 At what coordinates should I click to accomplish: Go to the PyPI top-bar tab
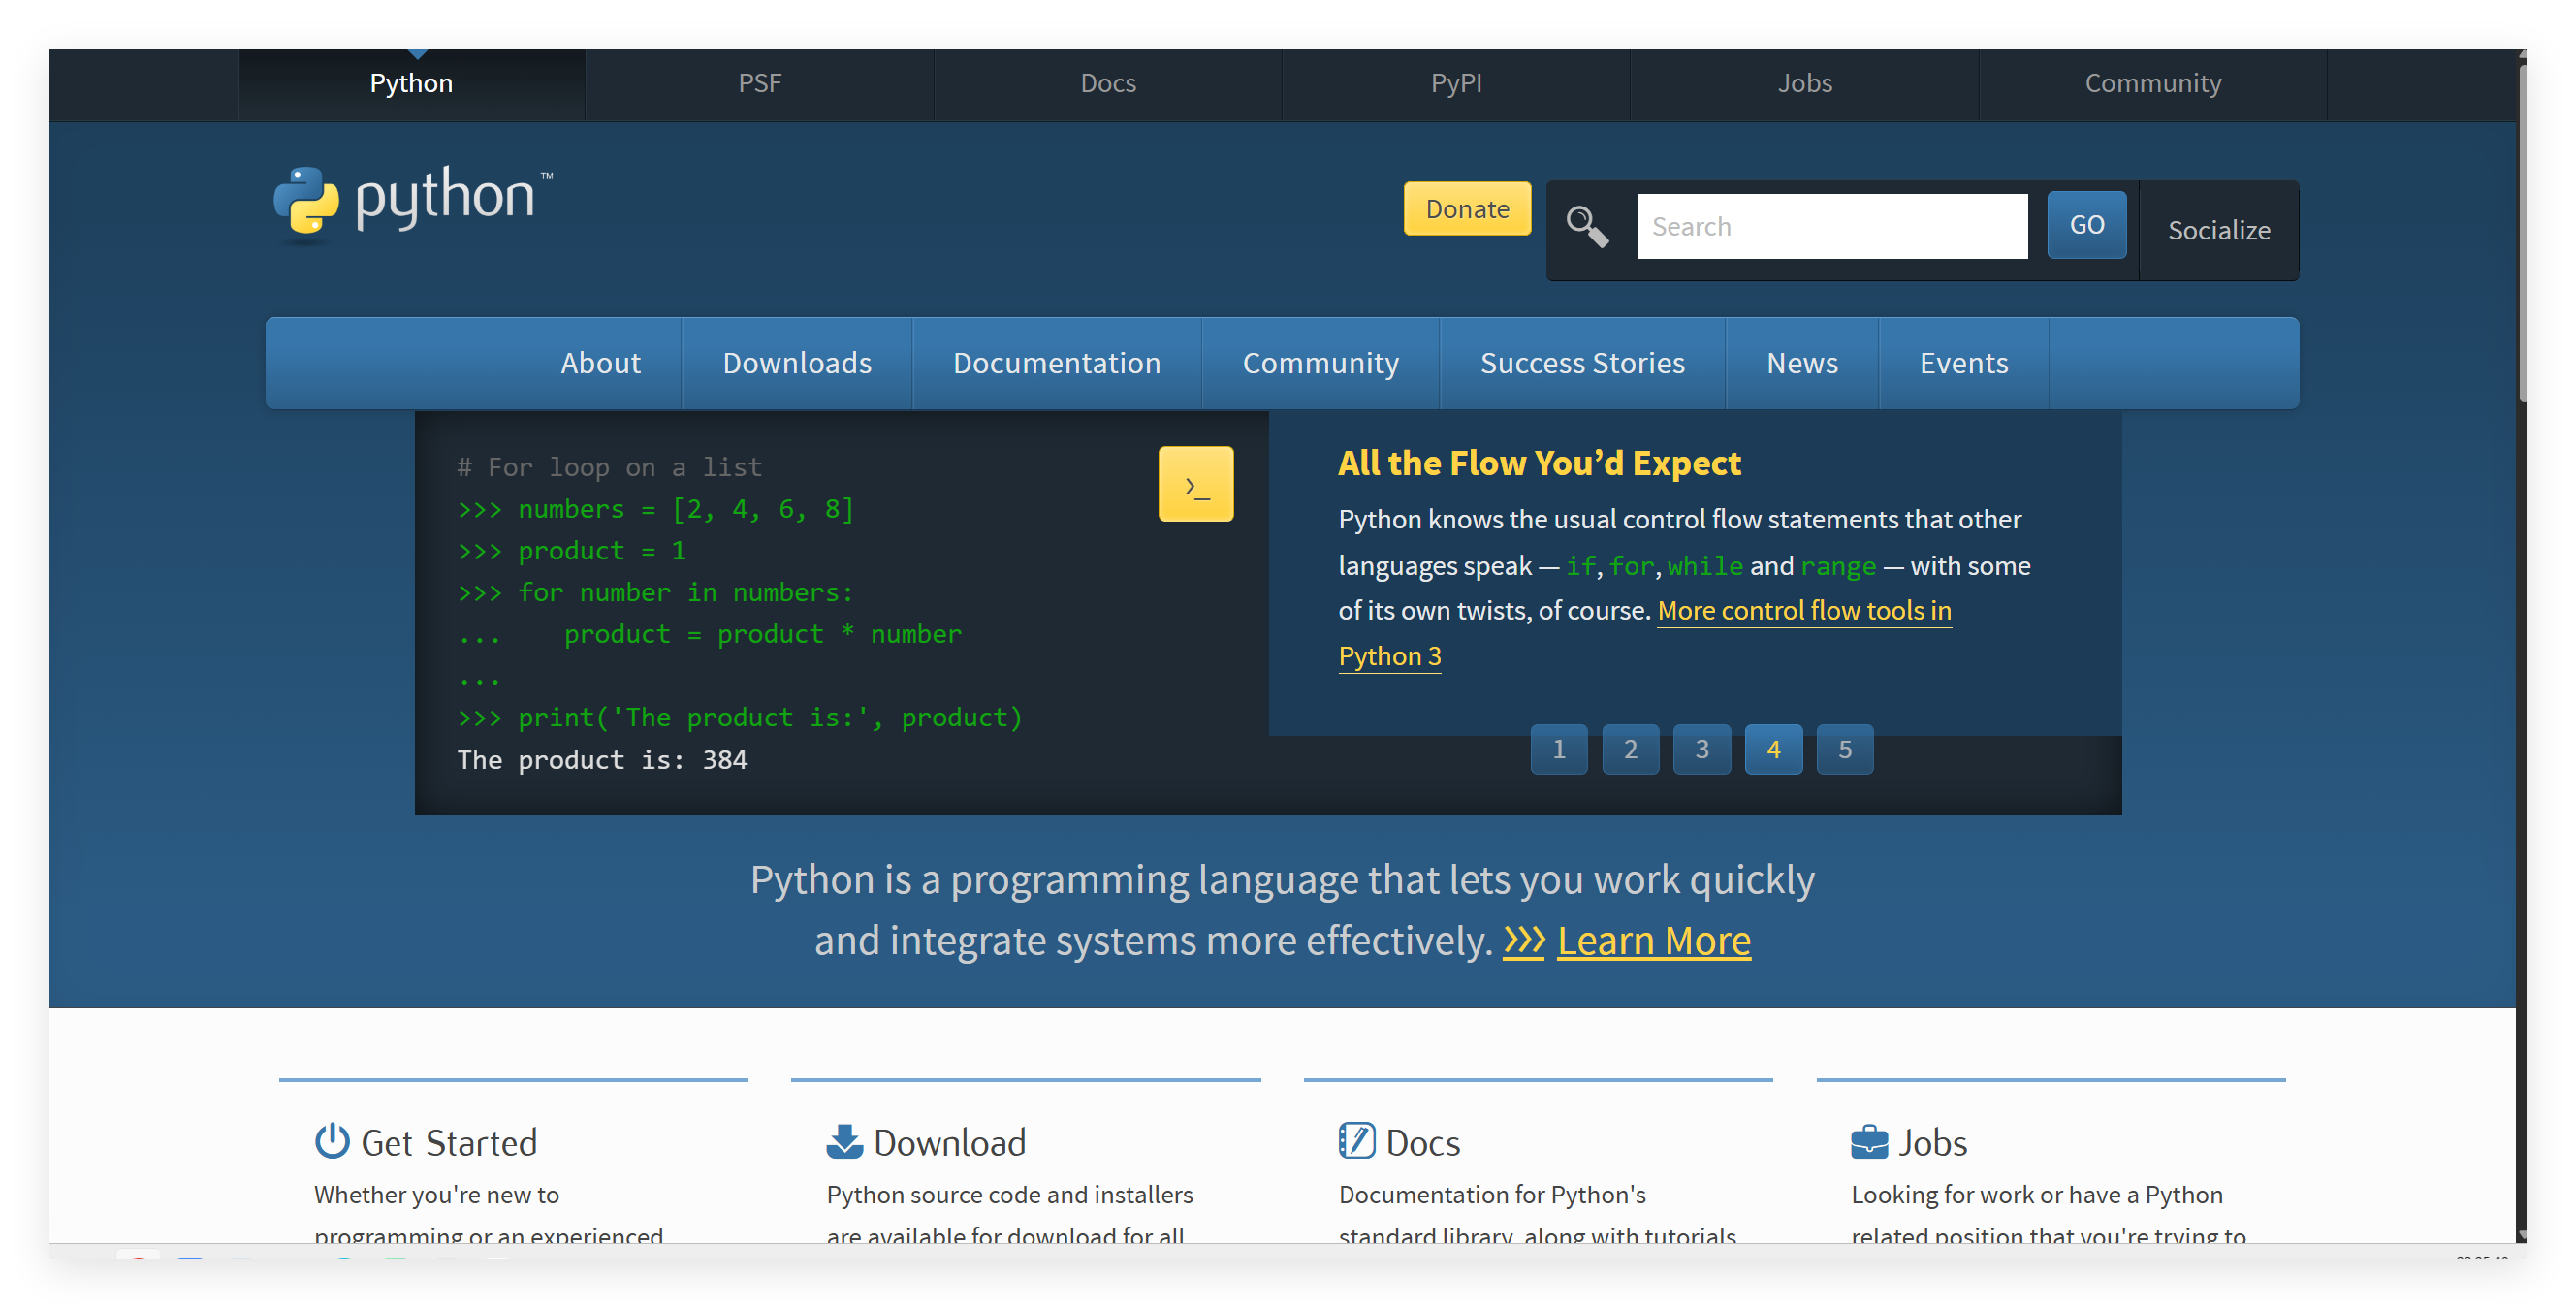point(1456,84)
